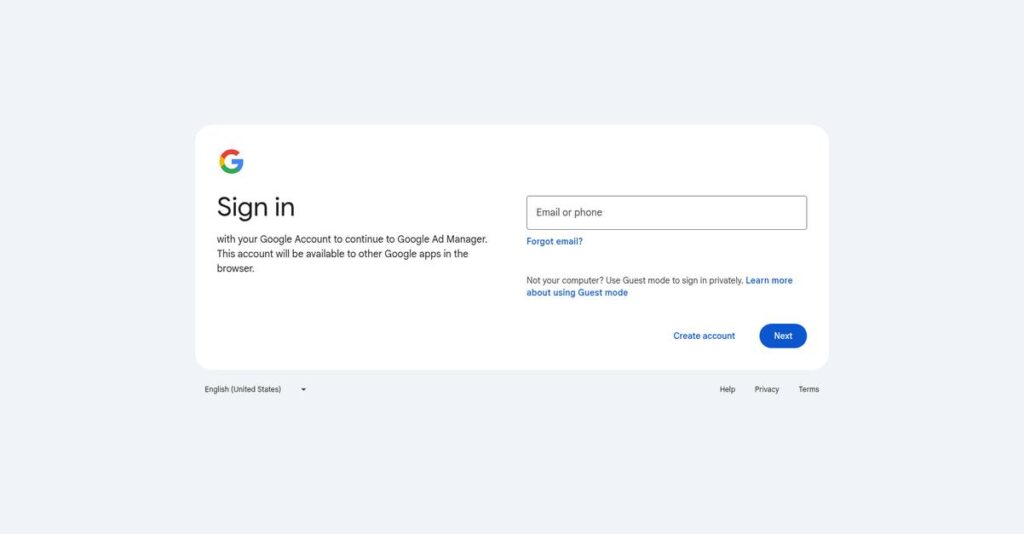Click the blue Next button

(783, 336)
